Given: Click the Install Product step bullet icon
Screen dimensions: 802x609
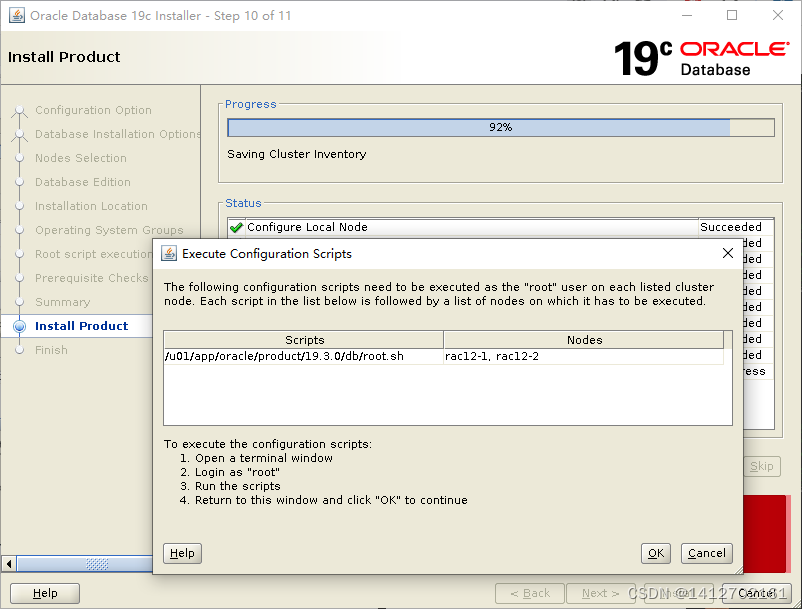Looking at the screenshot, I should coord(19,326).
